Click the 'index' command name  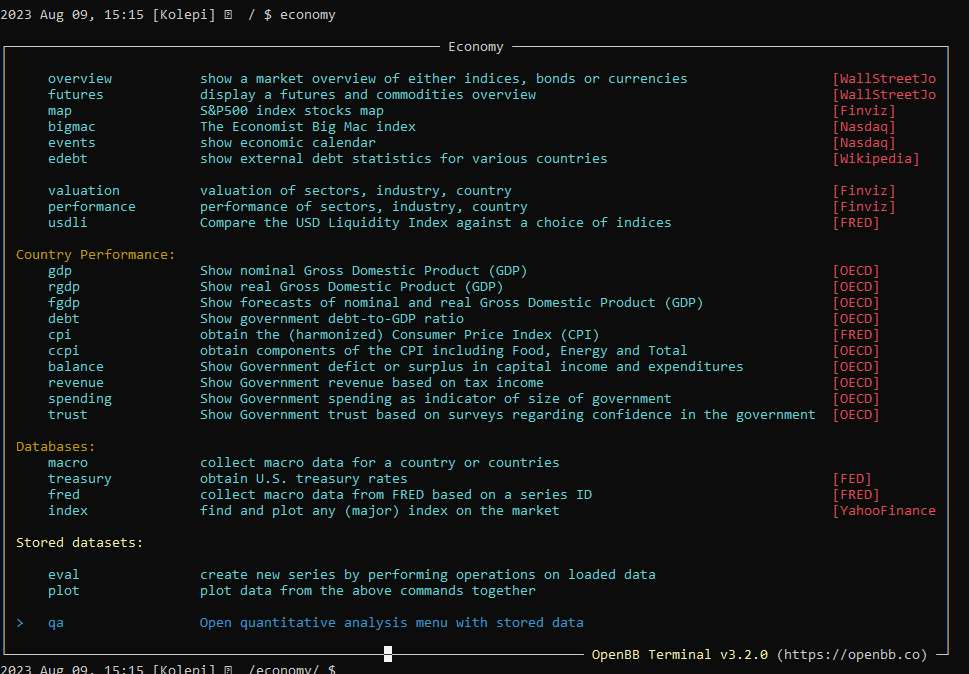[x=68, y=511]
